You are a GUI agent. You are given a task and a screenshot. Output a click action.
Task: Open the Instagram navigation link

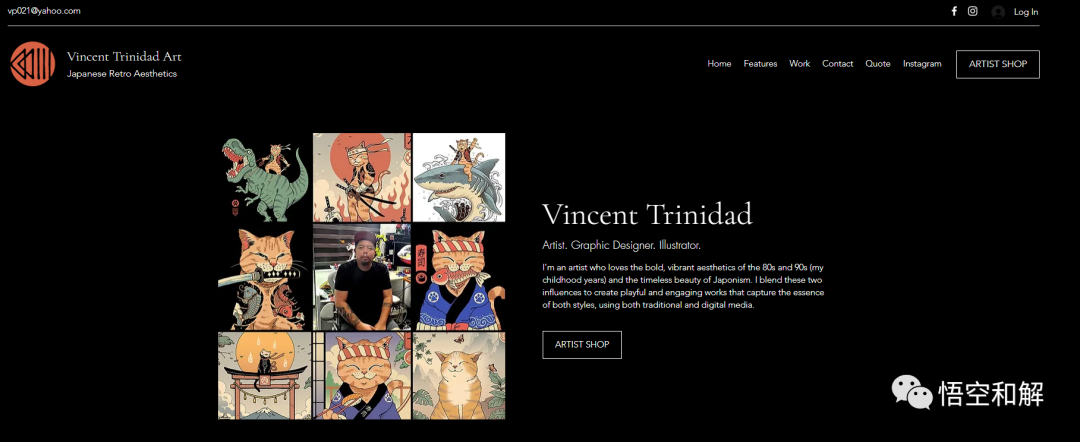(922, 64)
